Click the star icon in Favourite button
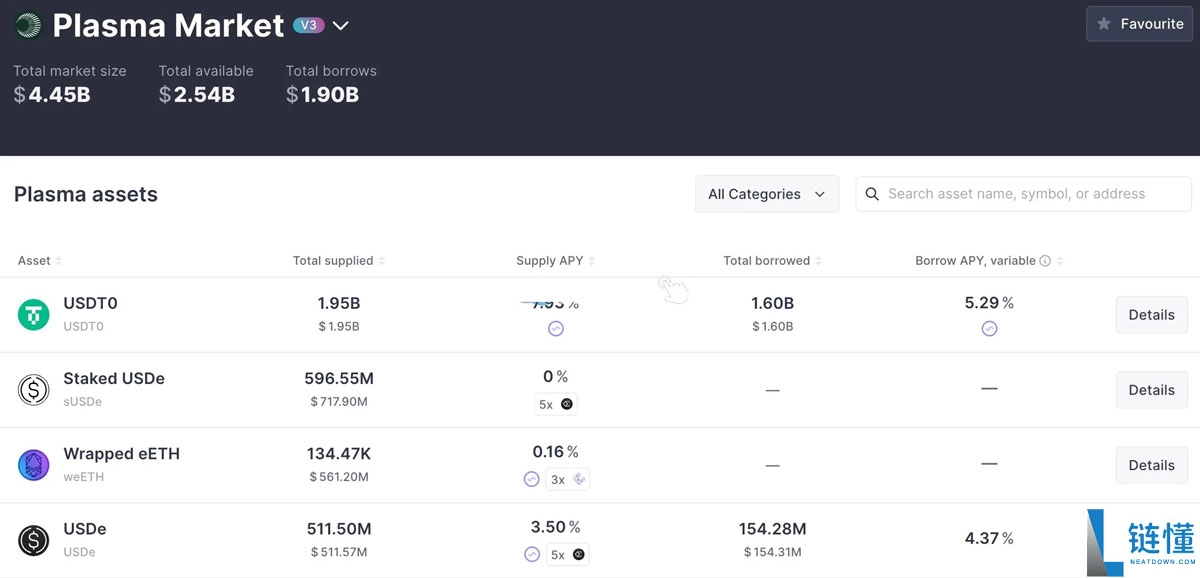 click(1104, 24)
